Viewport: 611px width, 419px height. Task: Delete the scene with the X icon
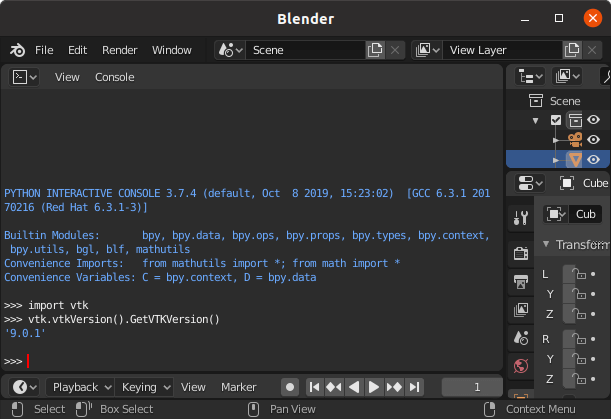395,50
